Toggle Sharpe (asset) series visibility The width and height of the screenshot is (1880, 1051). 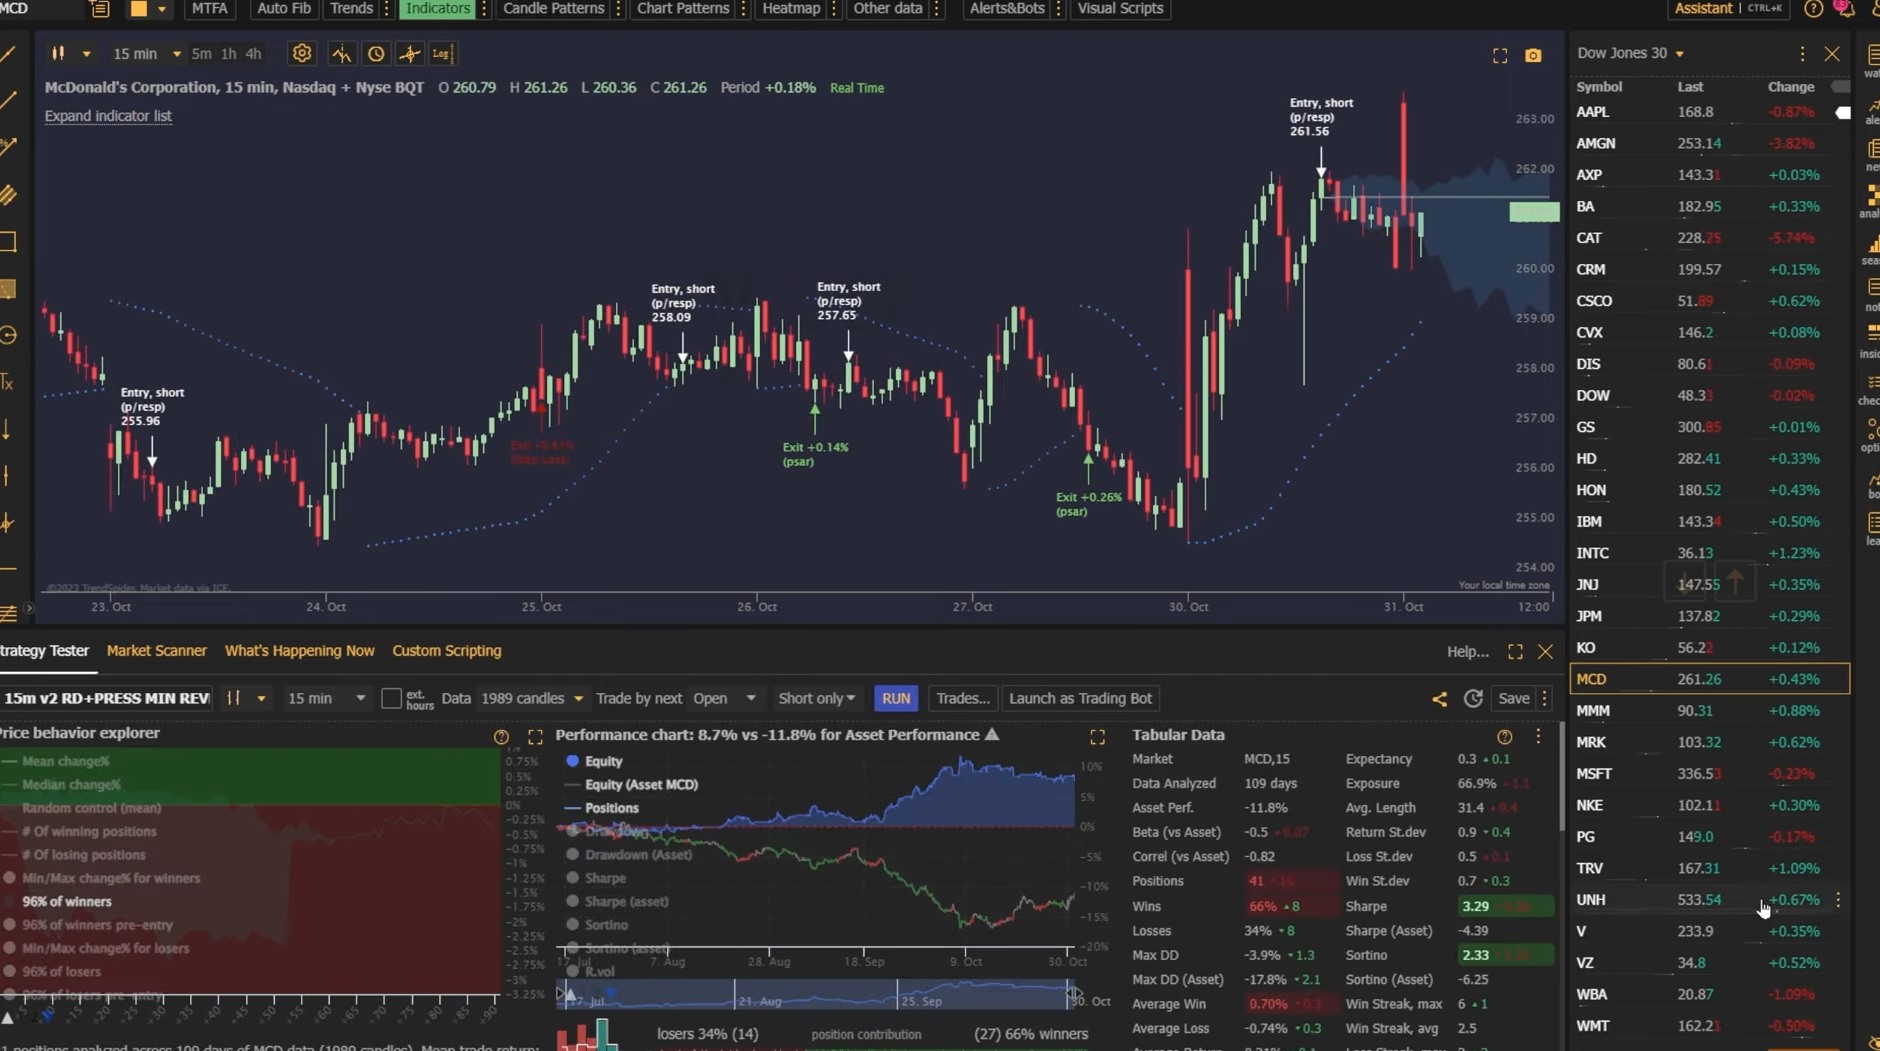pyautogui.click(x=618, y=902)
